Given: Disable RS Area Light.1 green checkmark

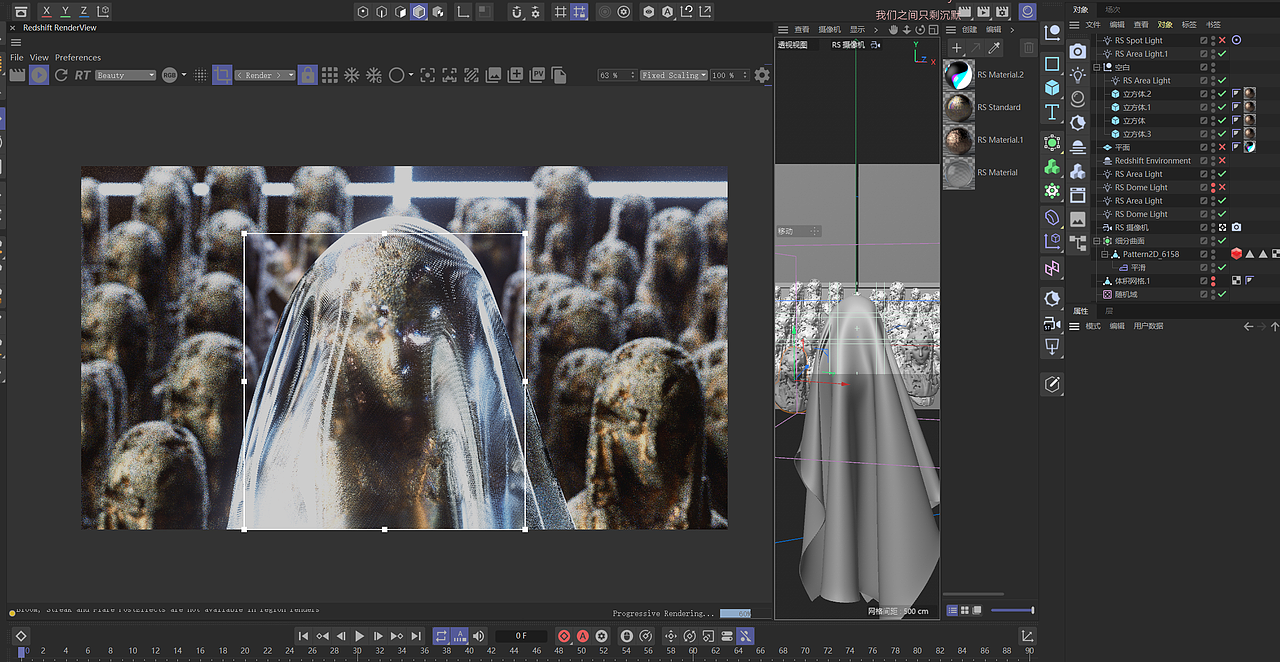Looking at the screenshot, I should 1222,54.
